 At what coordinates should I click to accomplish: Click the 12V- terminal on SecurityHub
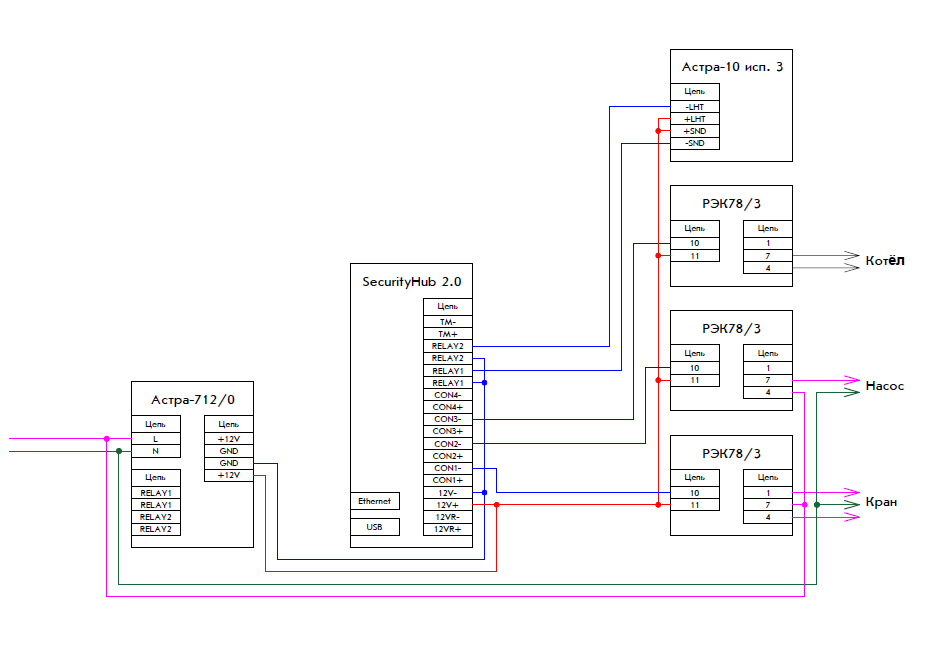[447, 492]
